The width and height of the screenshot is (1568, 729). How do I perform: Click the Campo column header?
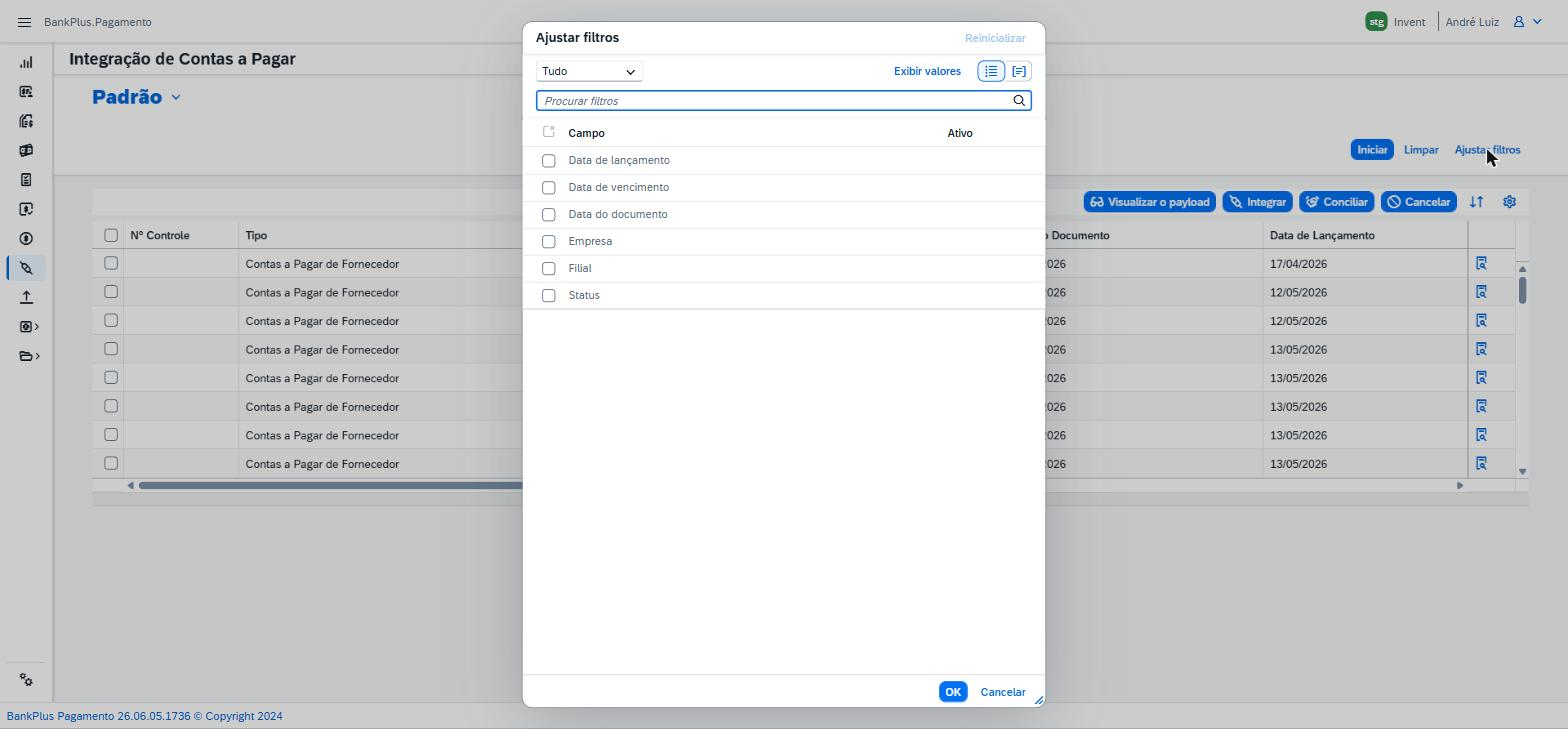point(586,133)
